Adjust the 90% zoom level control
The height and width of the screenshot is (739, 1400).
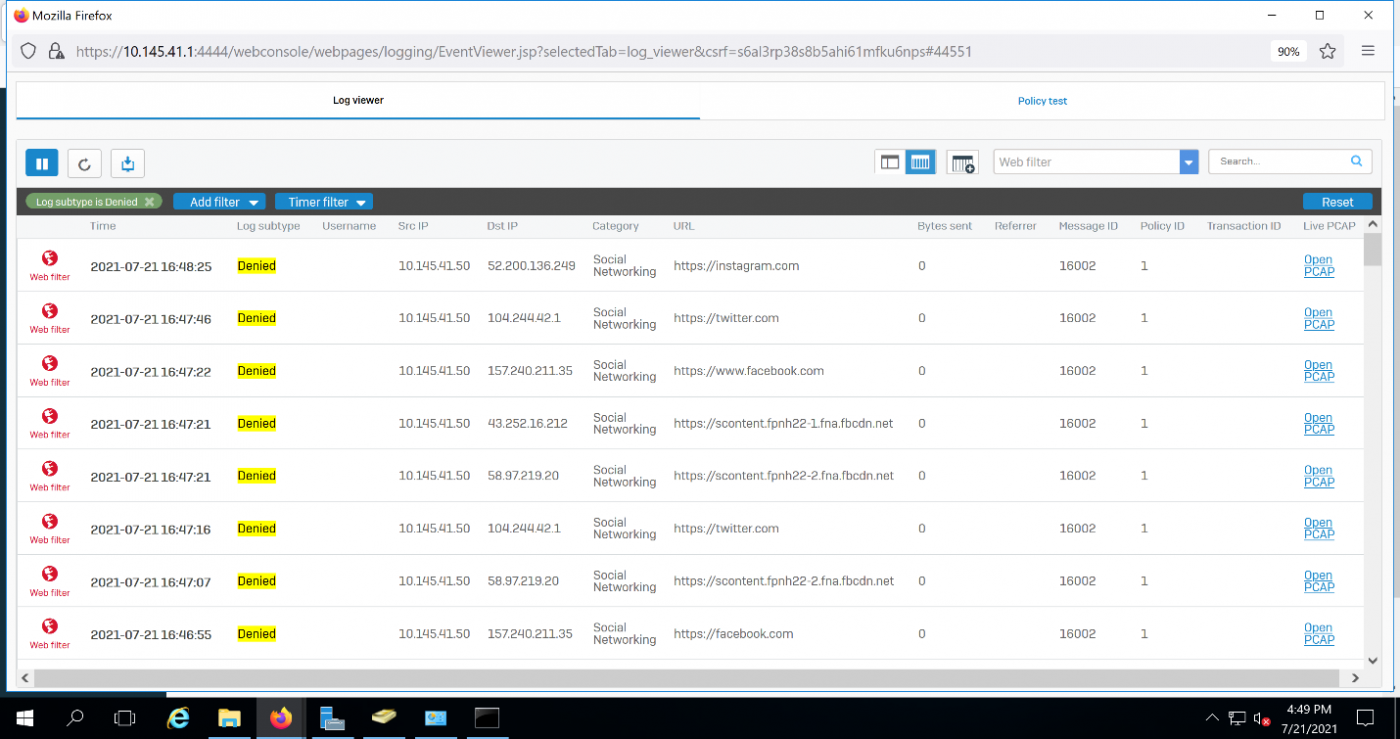(x=1288, y=51)
